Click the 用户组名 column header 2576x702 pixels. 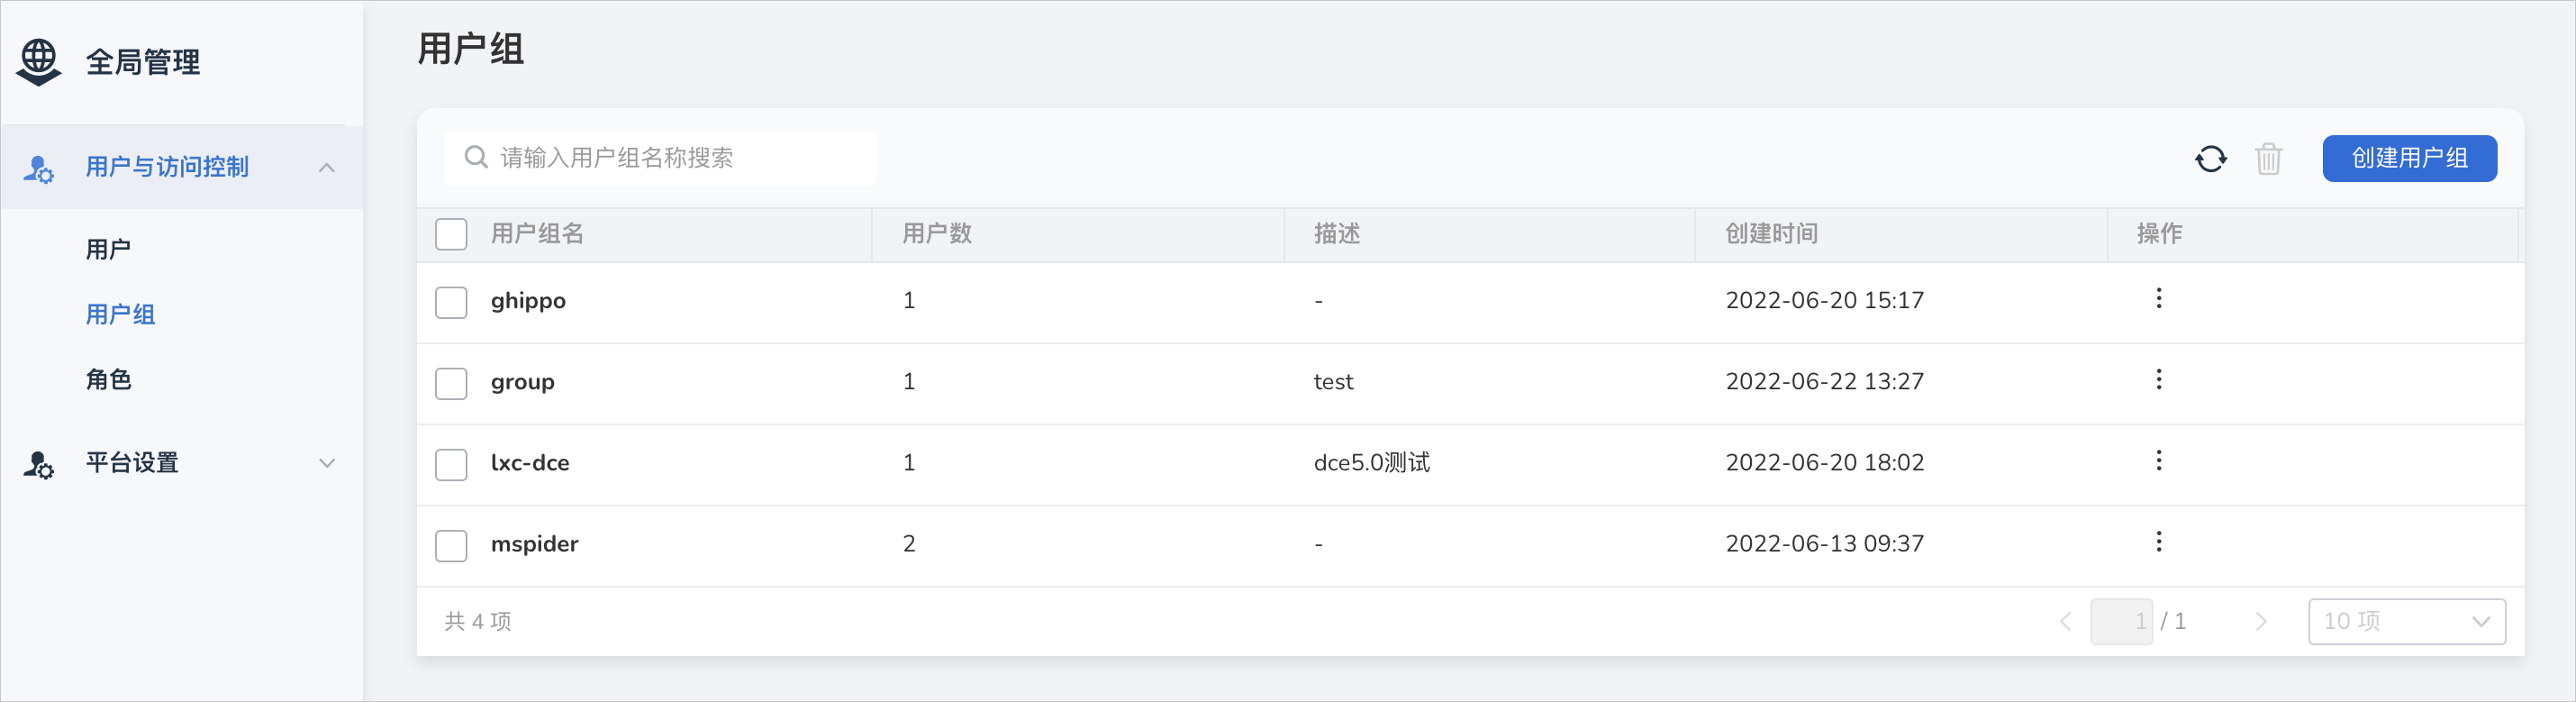pyautogui.click(x=537, y=234)
